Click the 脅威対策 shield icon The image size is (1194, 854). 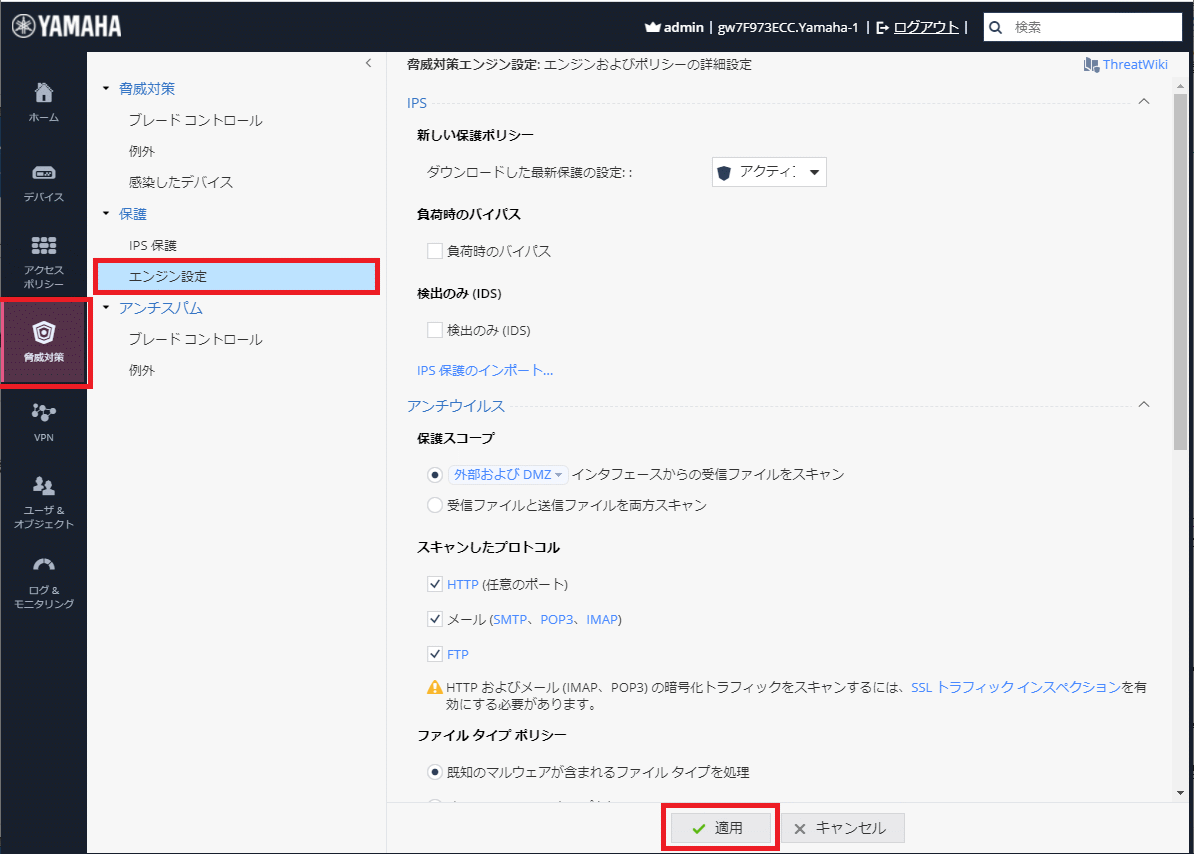[x=43, y=333]
